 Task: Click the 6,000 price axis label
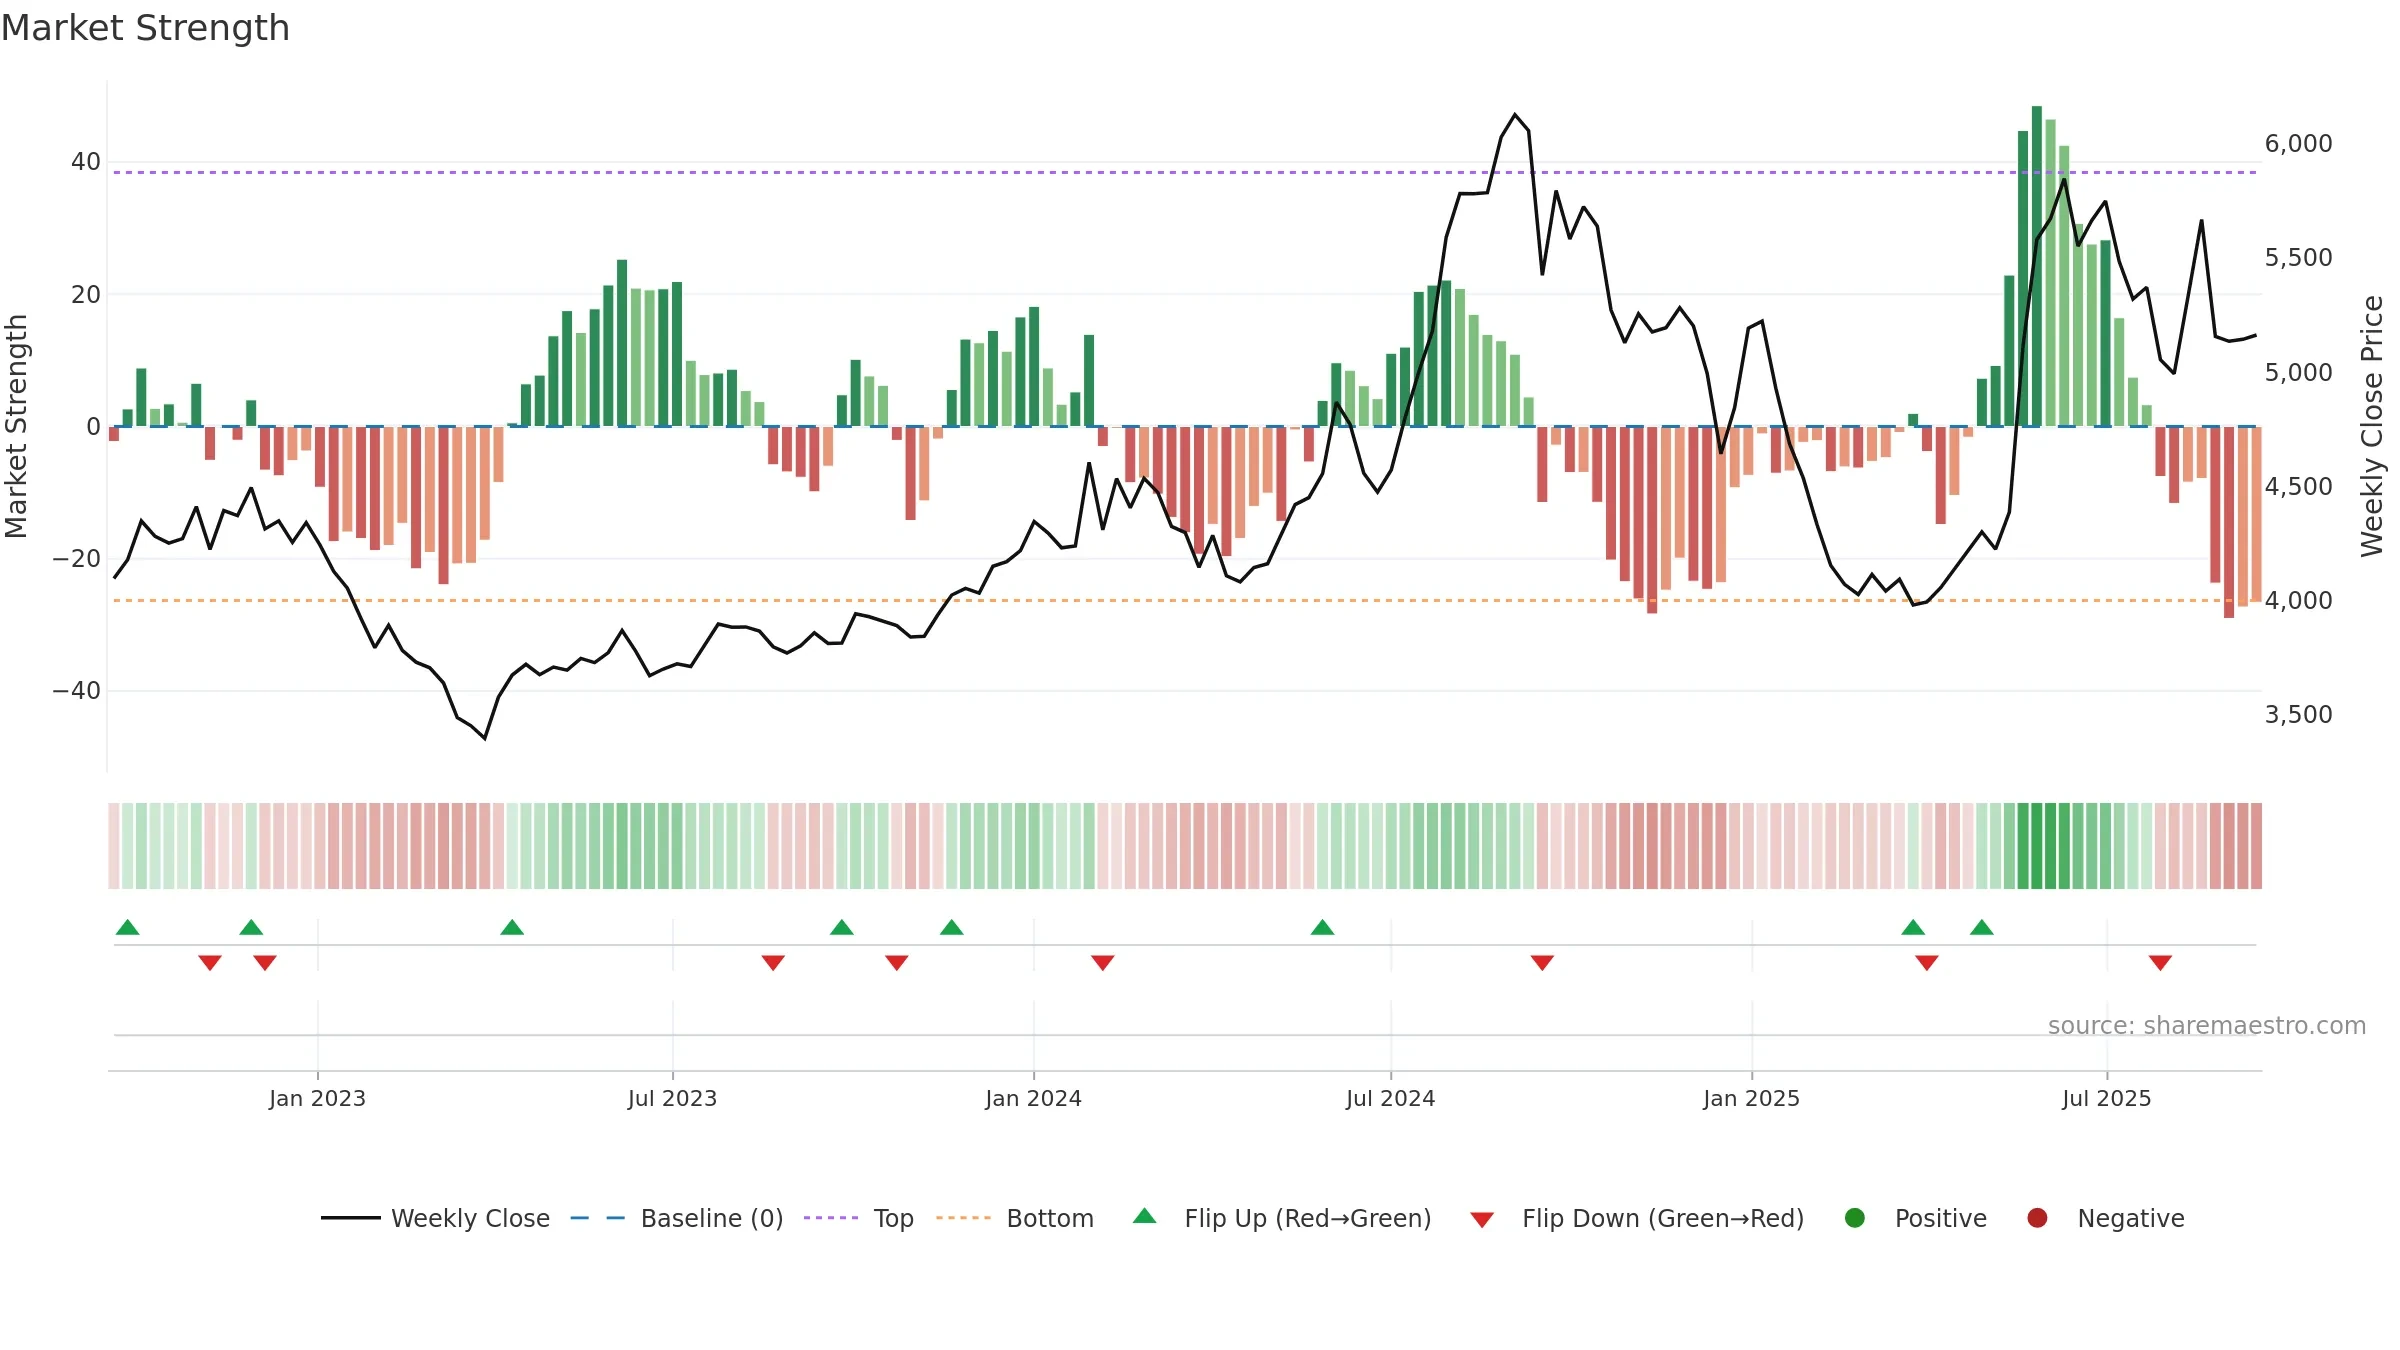[x=2298, y=144]
